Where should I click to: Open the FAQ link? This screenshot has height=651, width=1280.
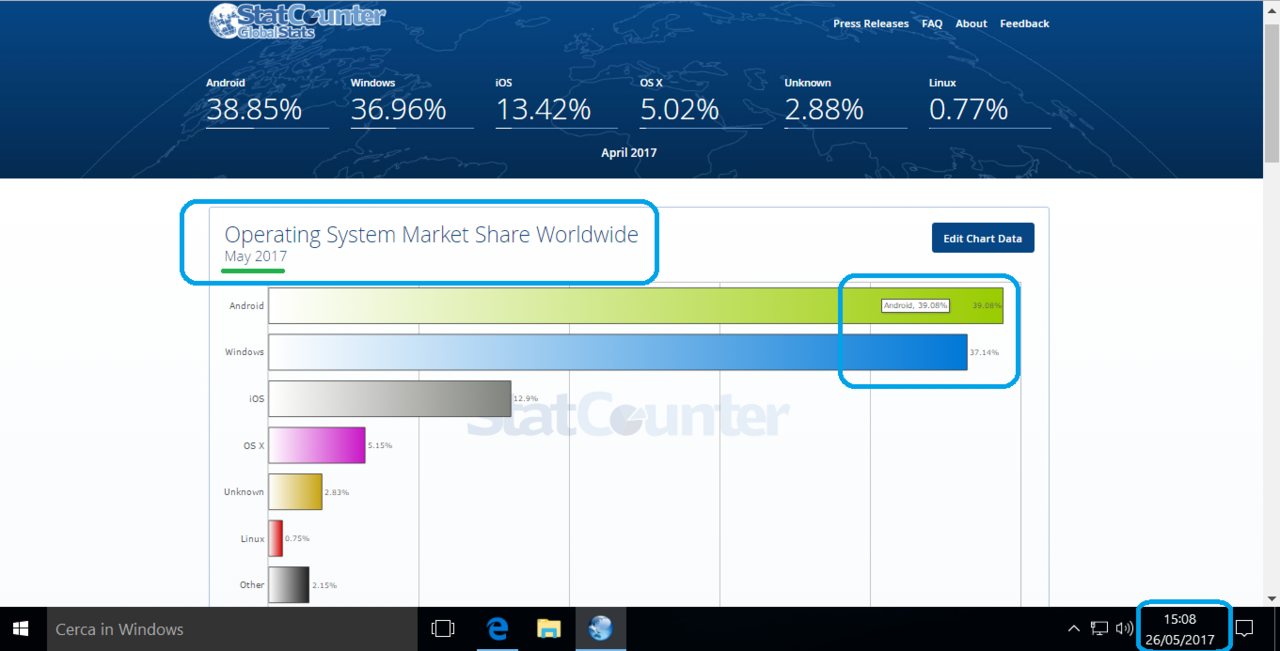pyautogui.click(x=932, y=24)
